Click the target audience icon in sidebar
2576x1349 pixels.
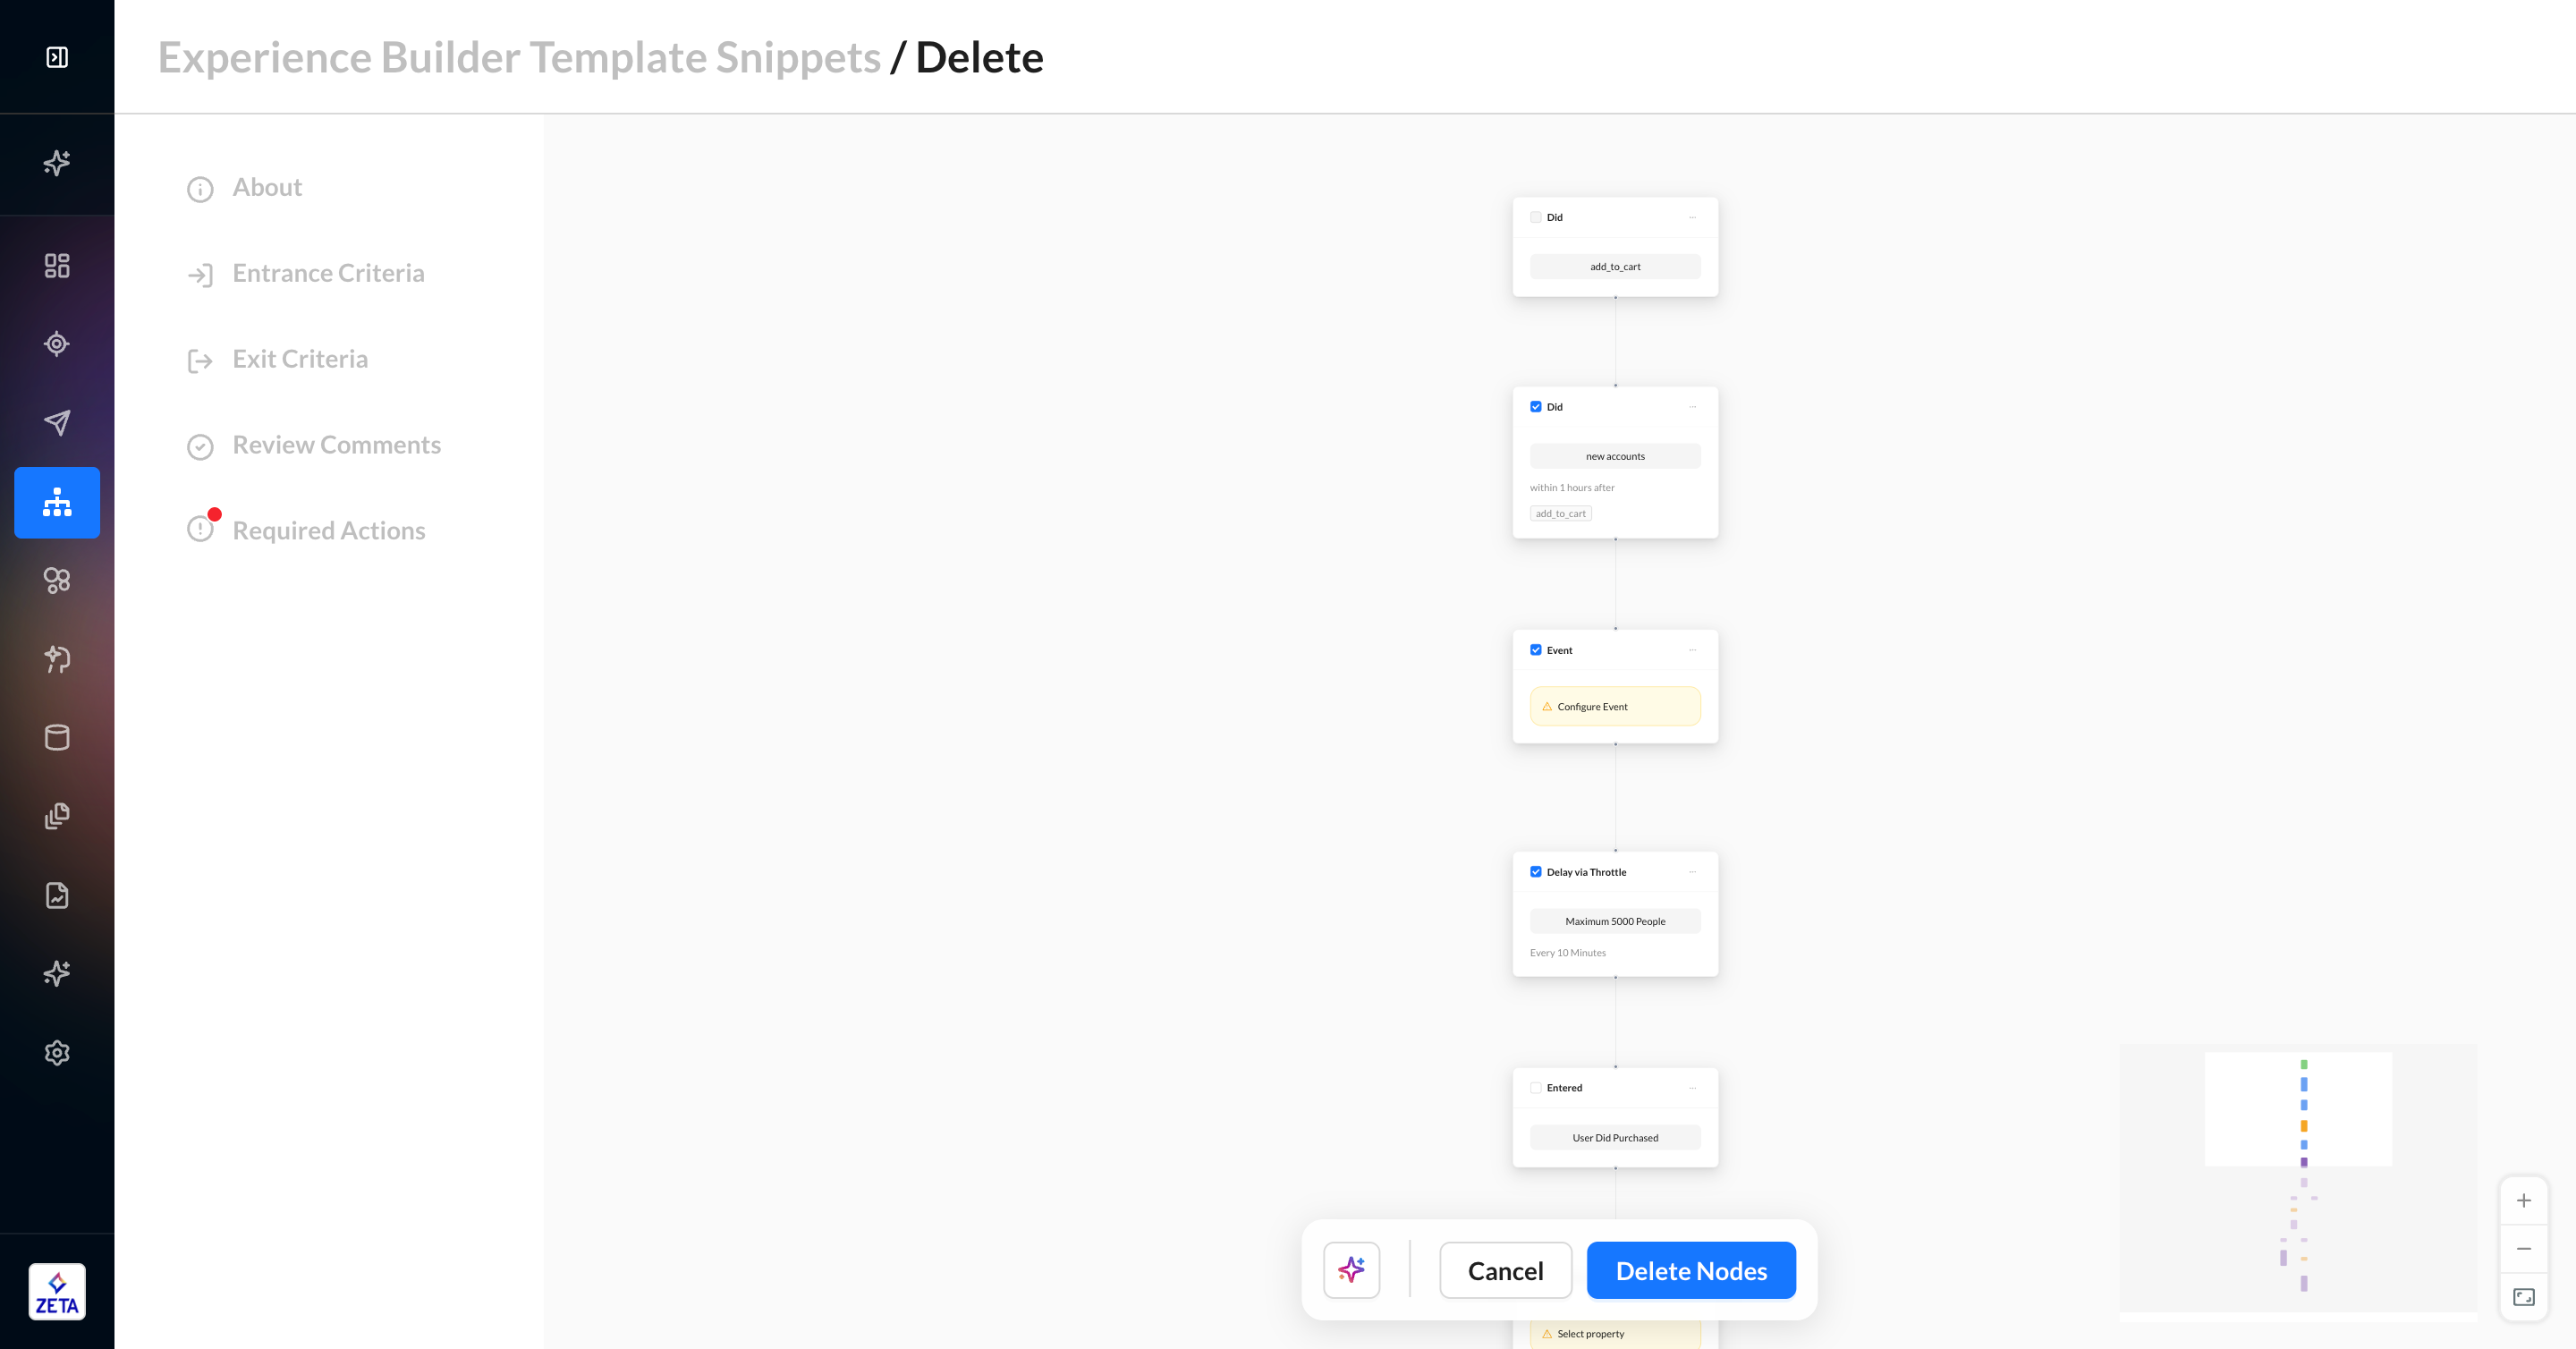[57, 344]
